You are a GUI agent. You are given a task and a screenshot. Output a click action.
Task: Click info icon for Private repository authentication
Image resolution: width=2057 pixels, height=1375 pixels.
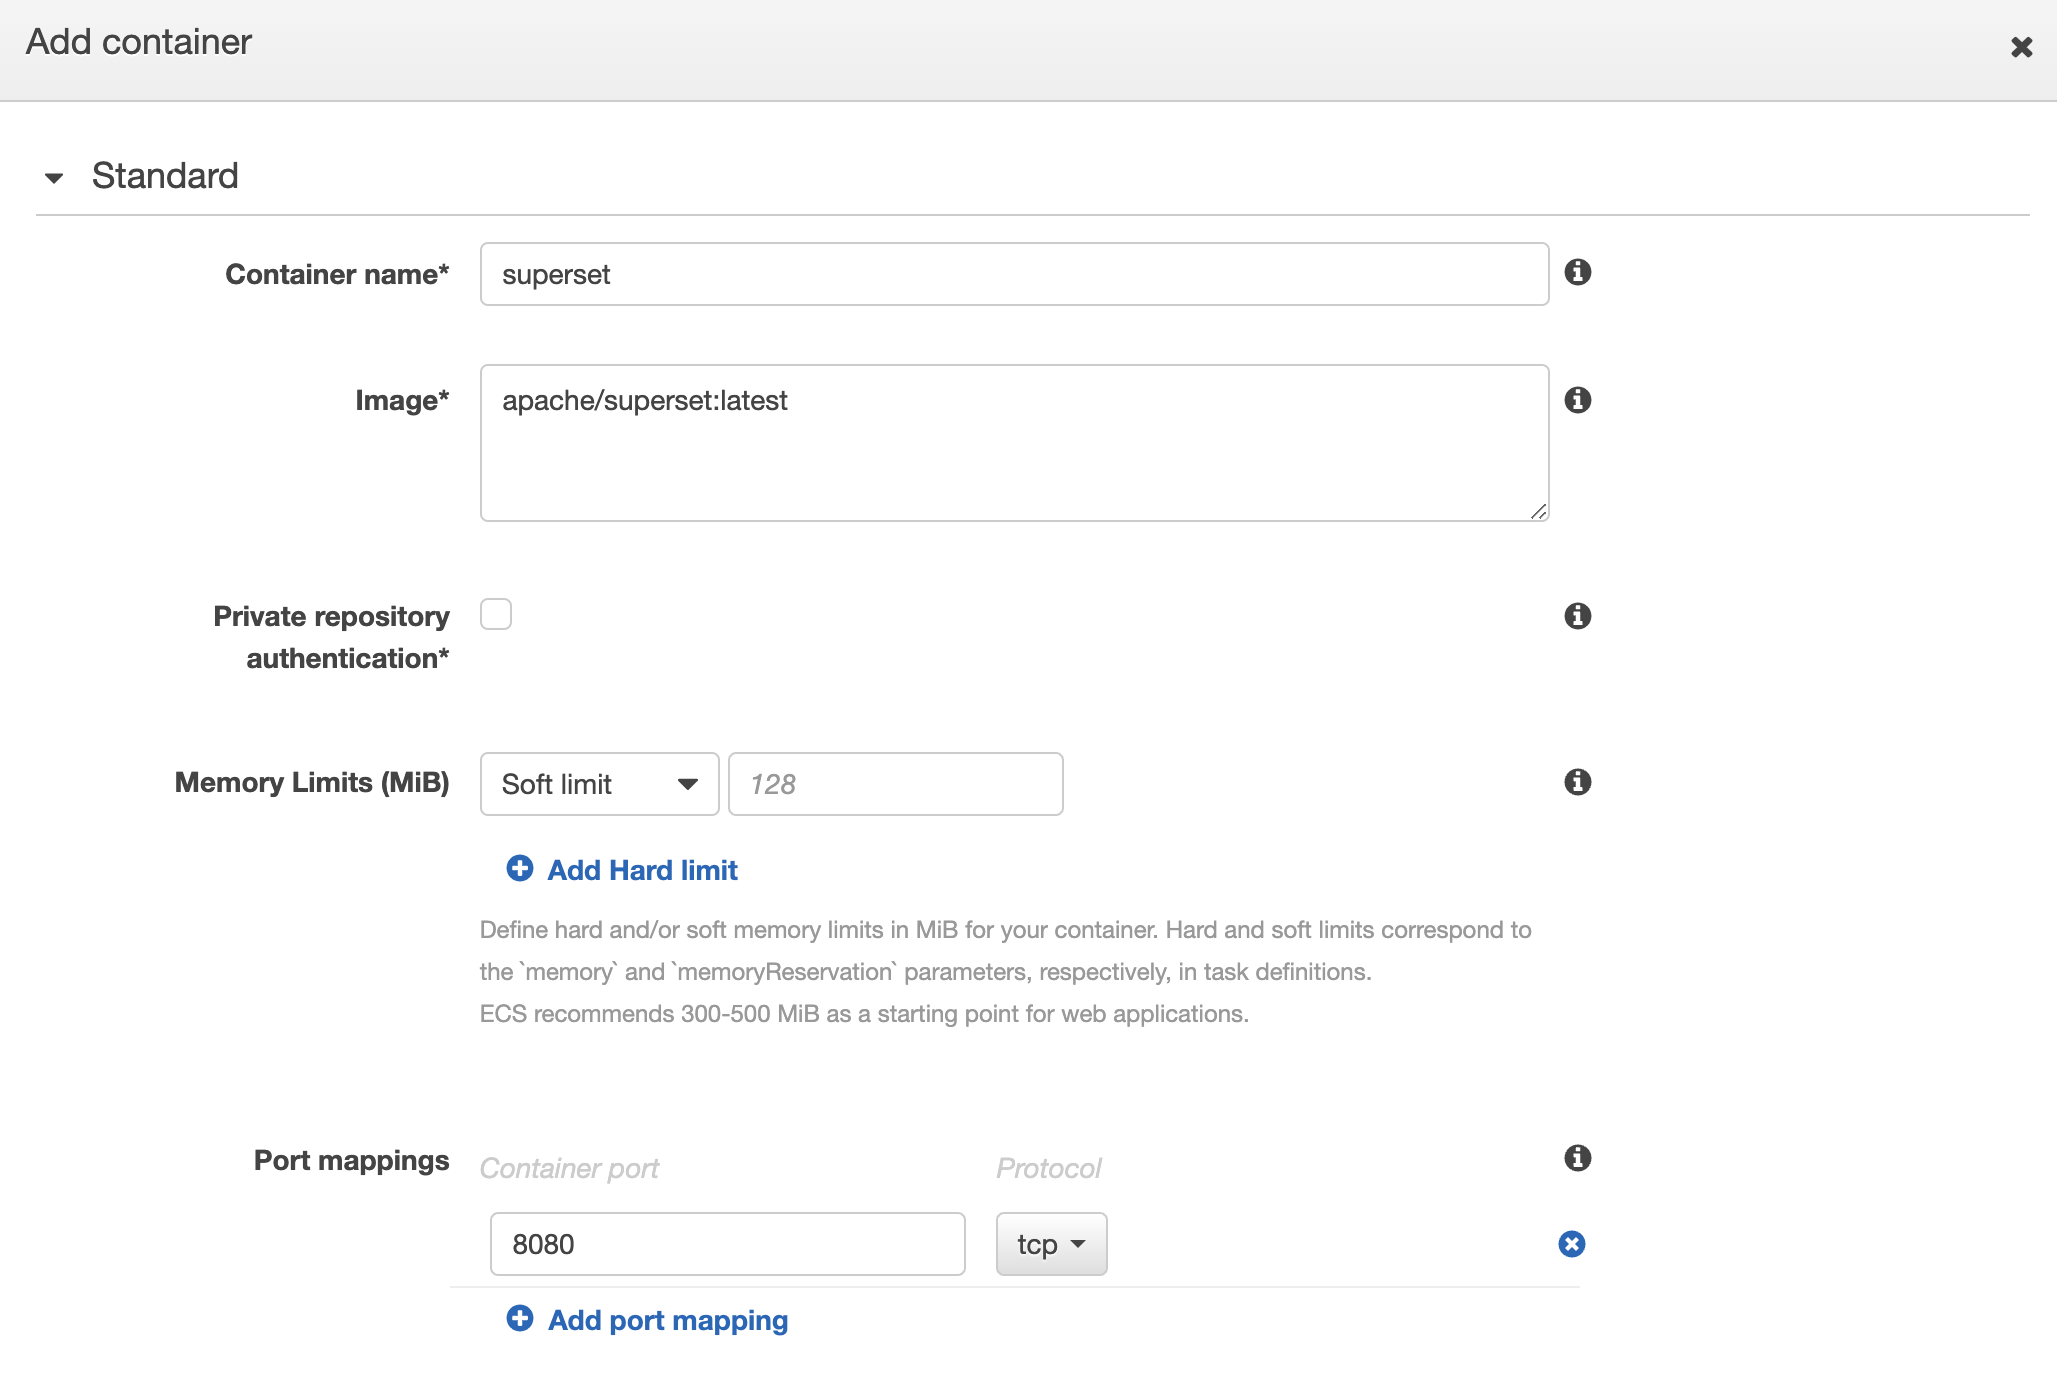point(1577,616)
